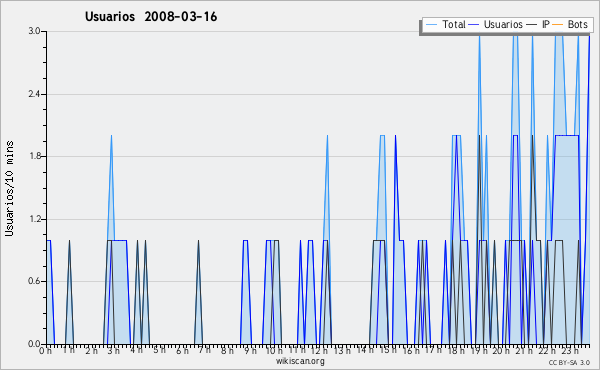The height and width of the screenshot is (370, 600).
Task: Click the '23 h' x-axis label
Action: 570,350
